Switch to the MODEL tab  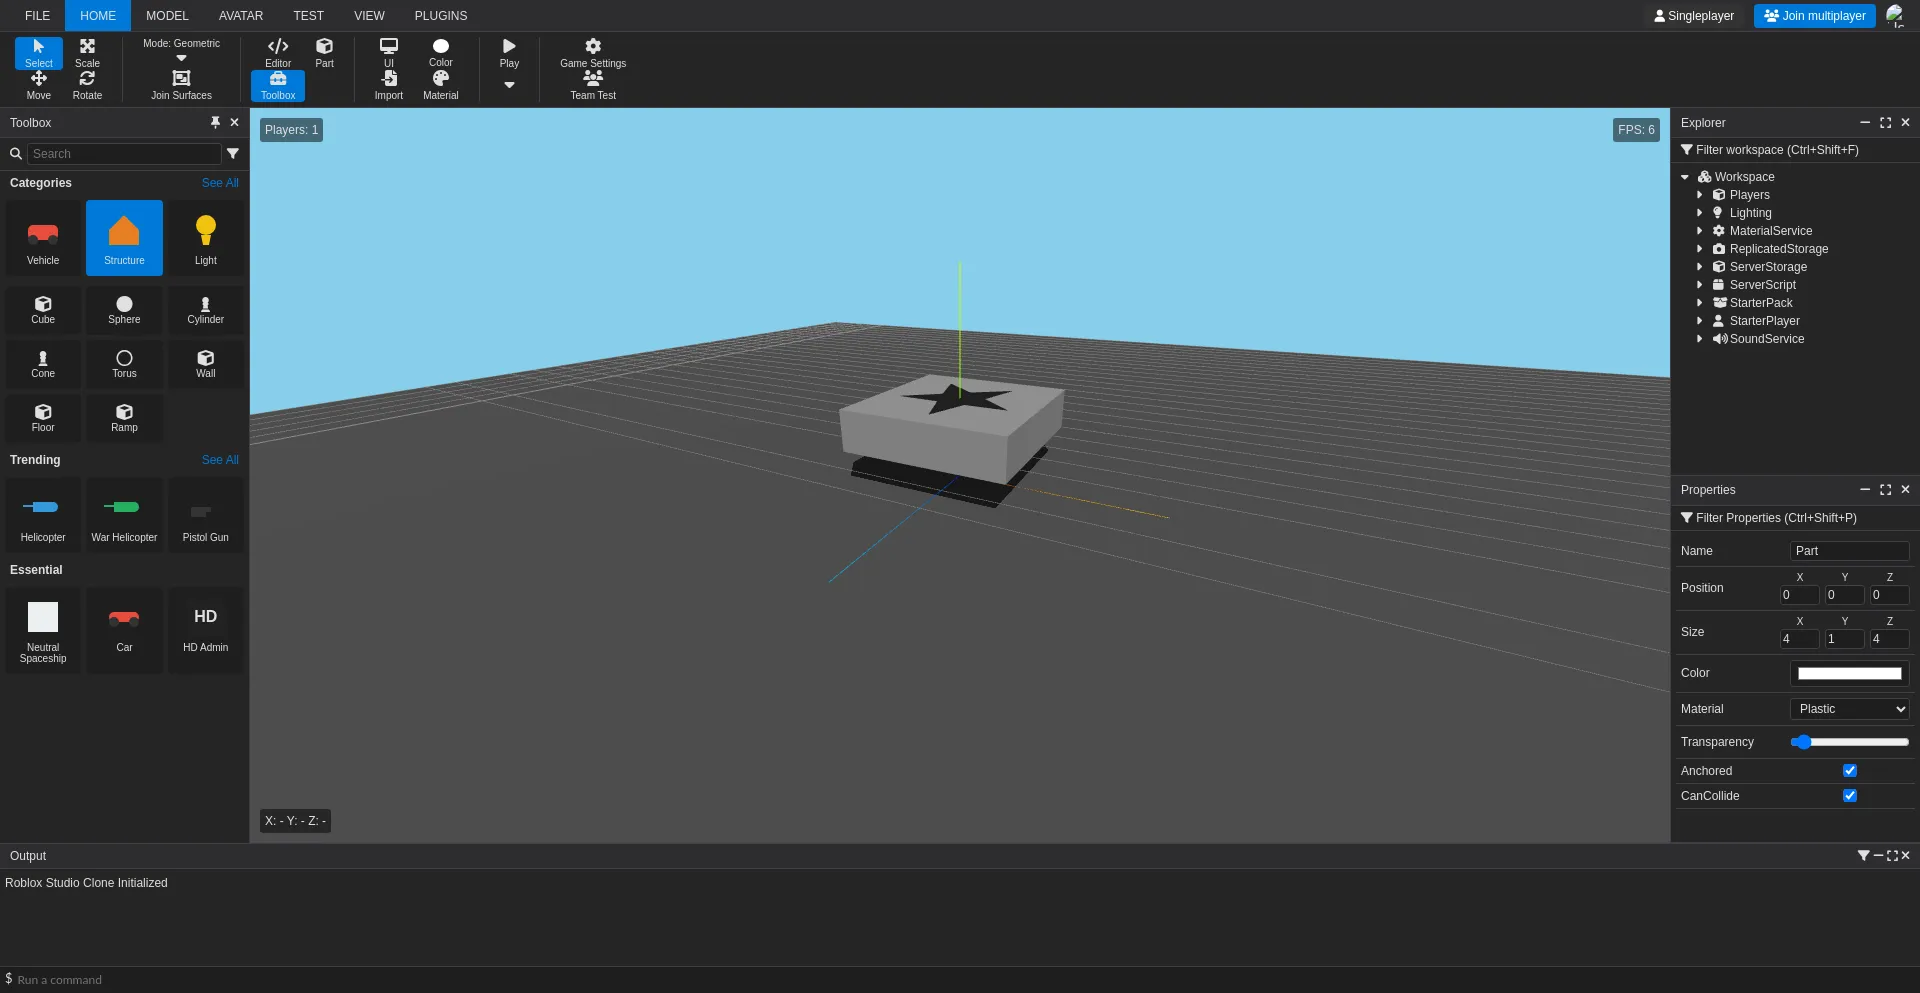click(x=167, y=15)
